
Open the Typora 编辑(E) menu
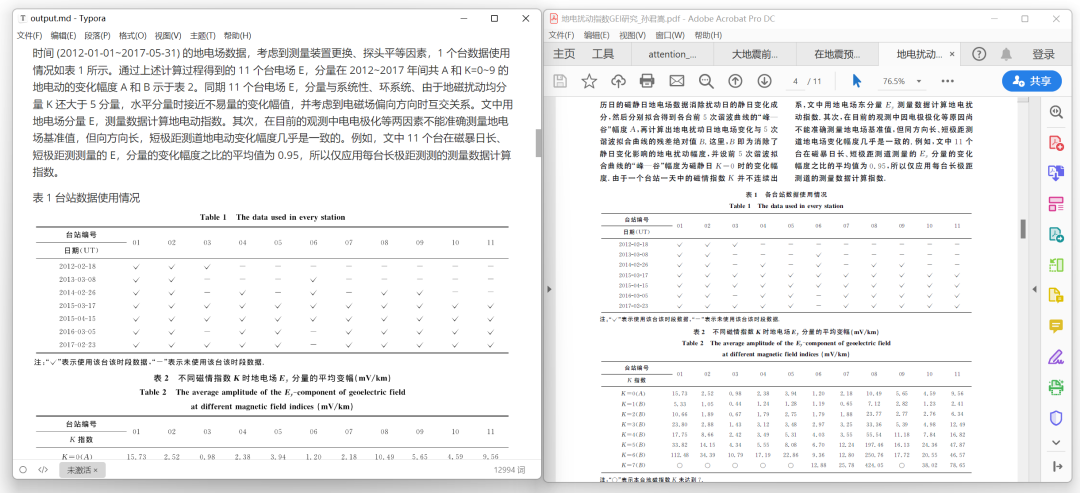pyautogui.click(x=63, y=36)
